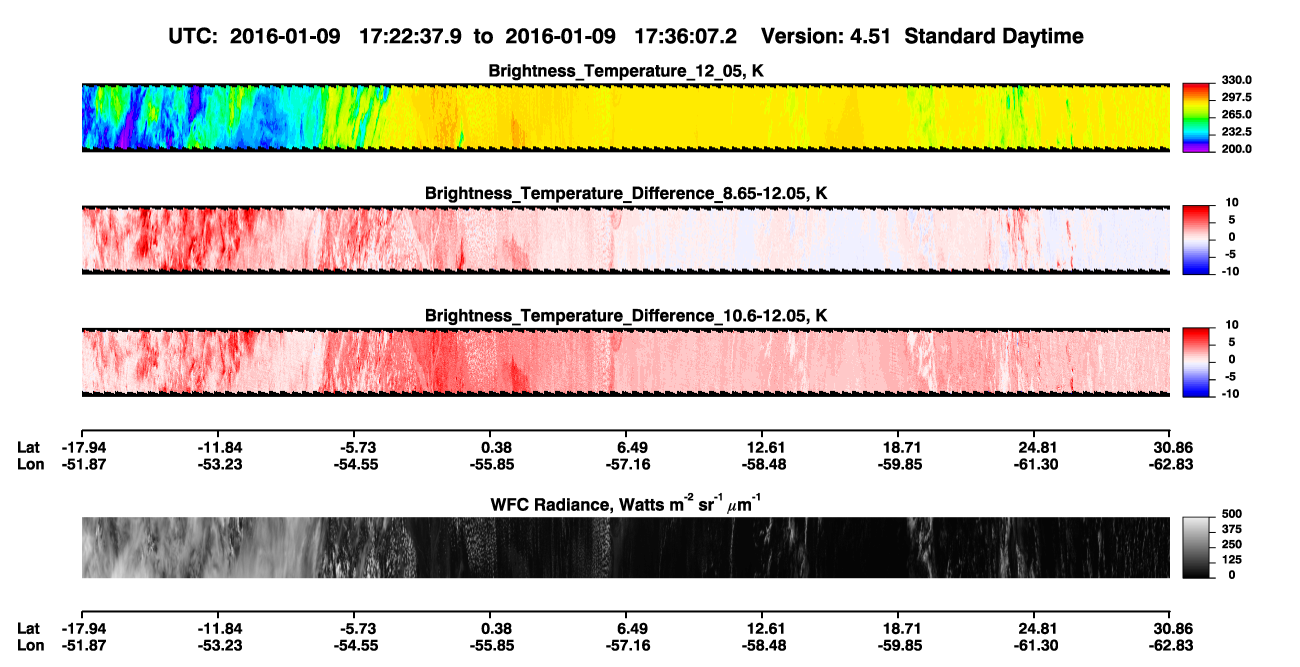Viewport: 1300px width, 667px height.
Task: Click the grayscale color bar for WFC Radiance
Action: (1197, 546)
